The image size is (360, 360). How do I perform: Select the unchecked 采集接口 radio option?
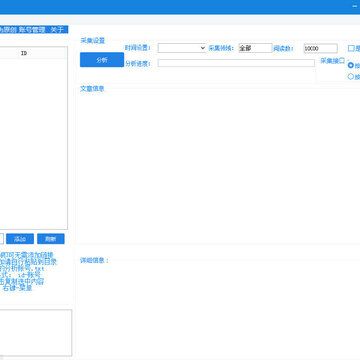pos(351,77)
